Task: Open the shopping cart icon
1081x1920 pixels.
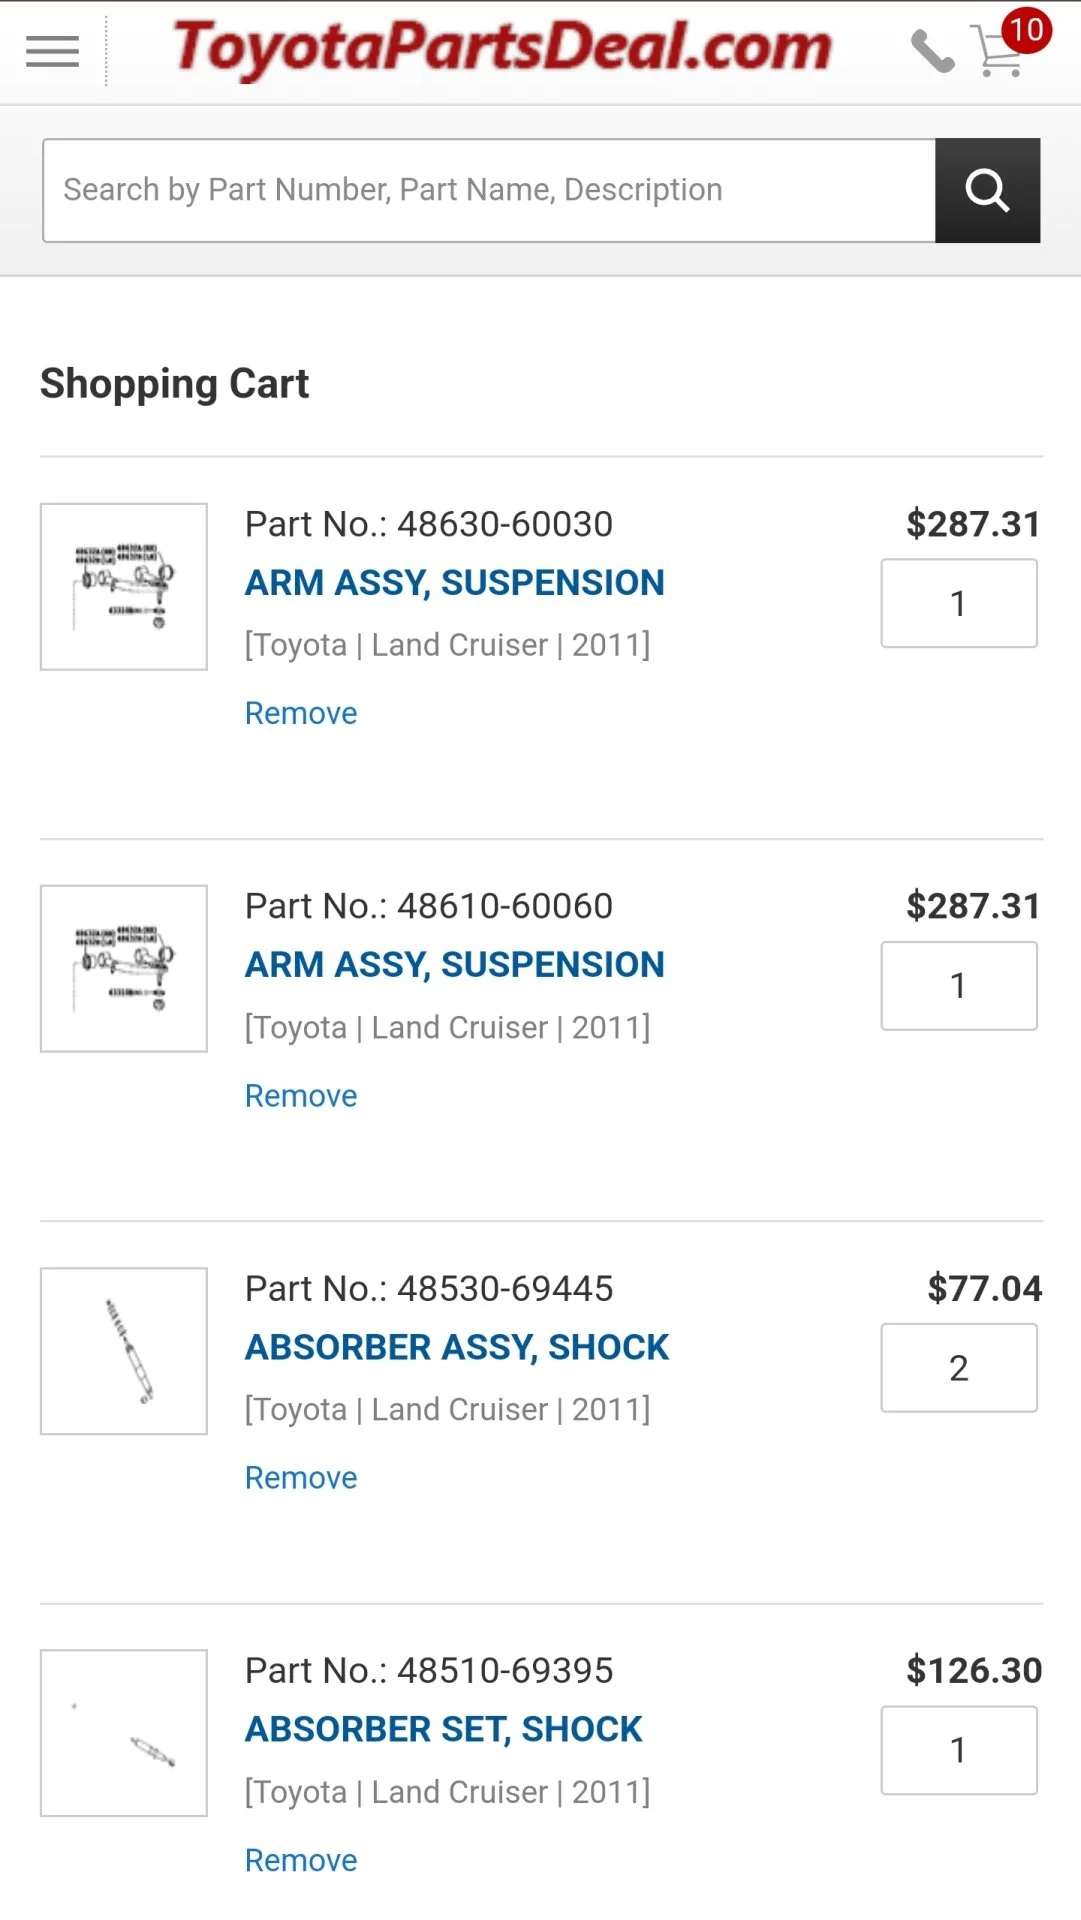Action: [x=1003, y=50]
